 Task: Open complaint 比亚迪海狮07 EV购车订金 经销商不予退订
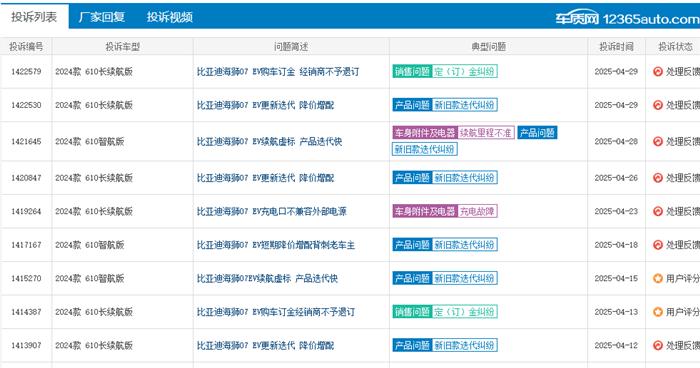[x=278, y=71]
